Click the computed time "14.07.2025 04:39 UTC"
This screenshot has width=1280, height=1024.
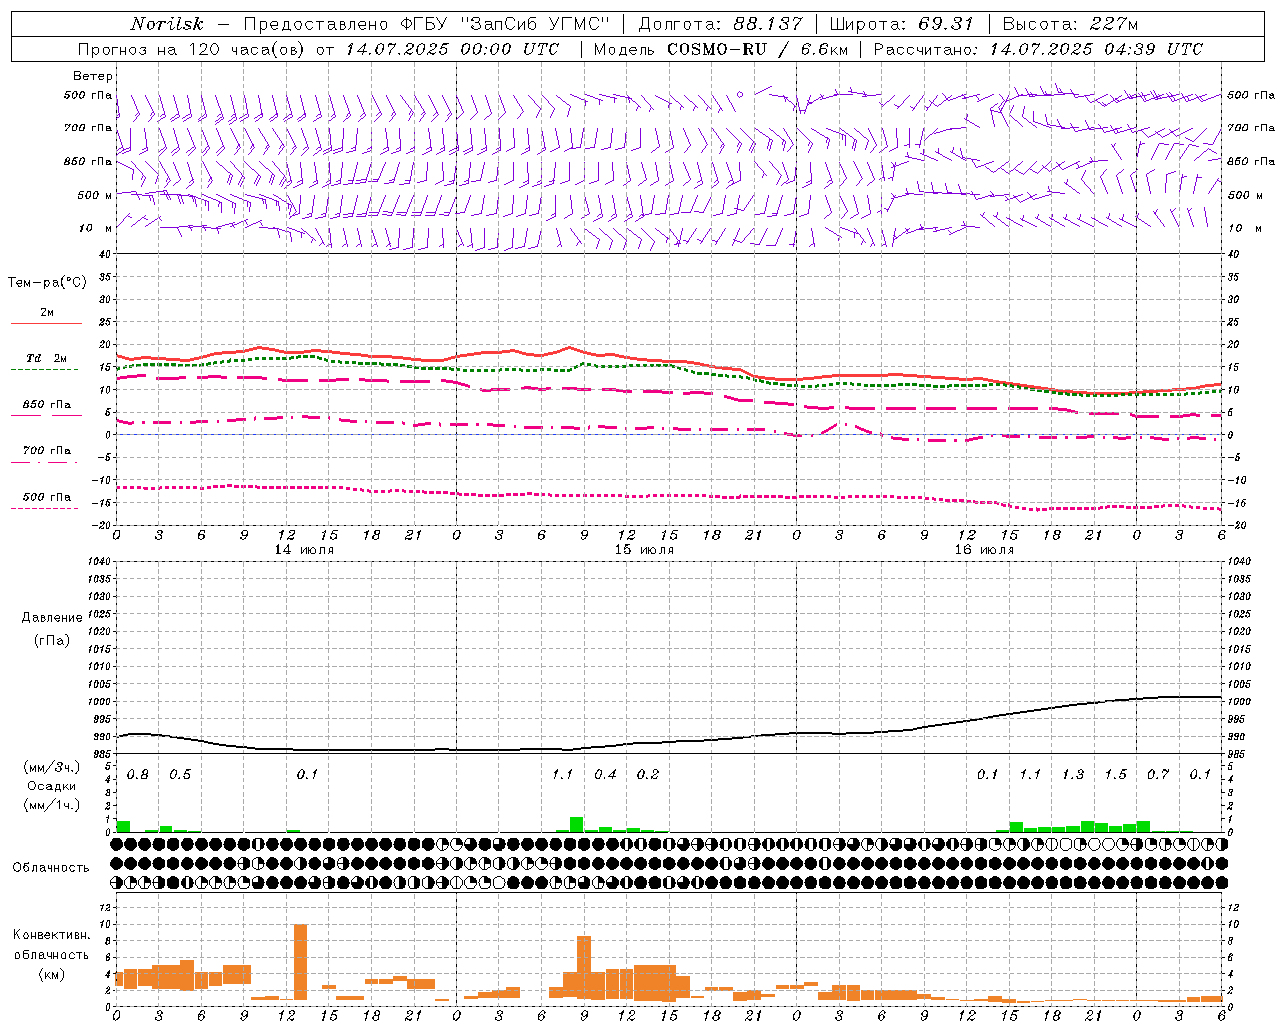pyautogui.click(x=1096, y=49)
